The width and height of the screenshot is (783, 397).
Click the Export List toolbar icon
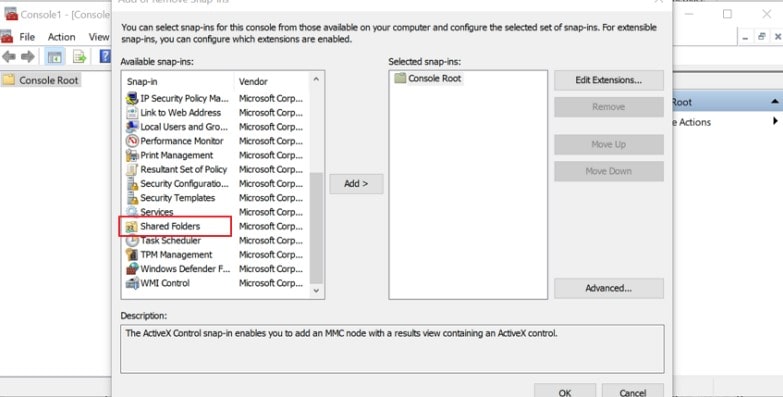click(x=79, y=56)
